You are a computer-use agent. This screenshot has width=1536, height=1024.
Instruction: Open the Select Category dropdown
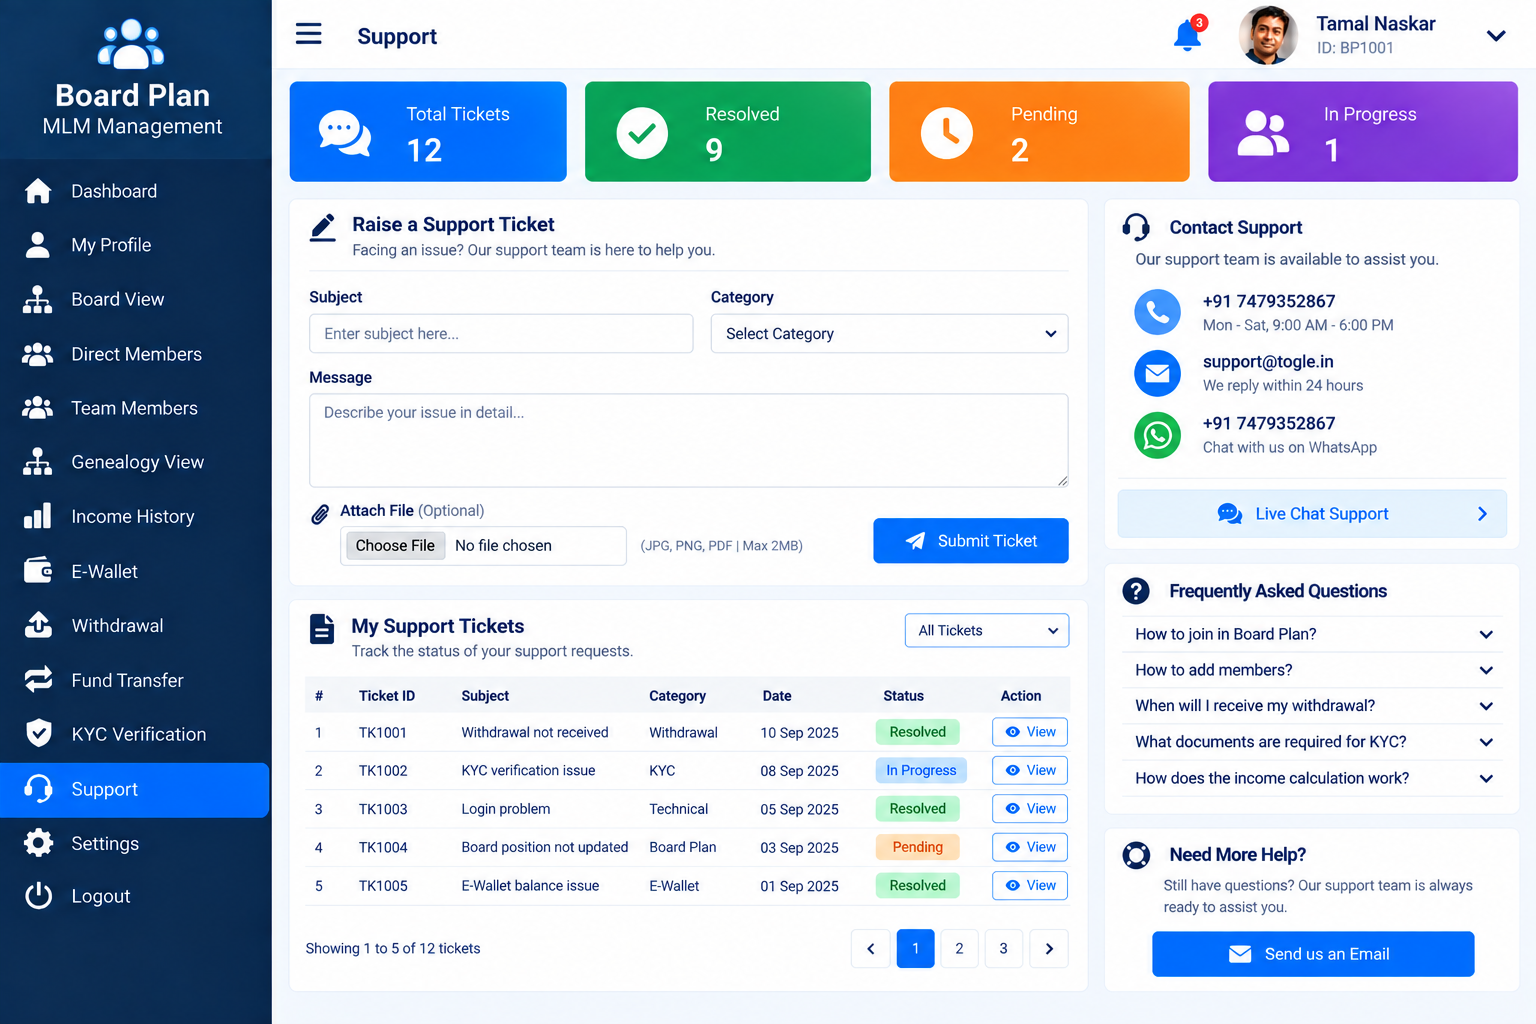tap(889, 334)
